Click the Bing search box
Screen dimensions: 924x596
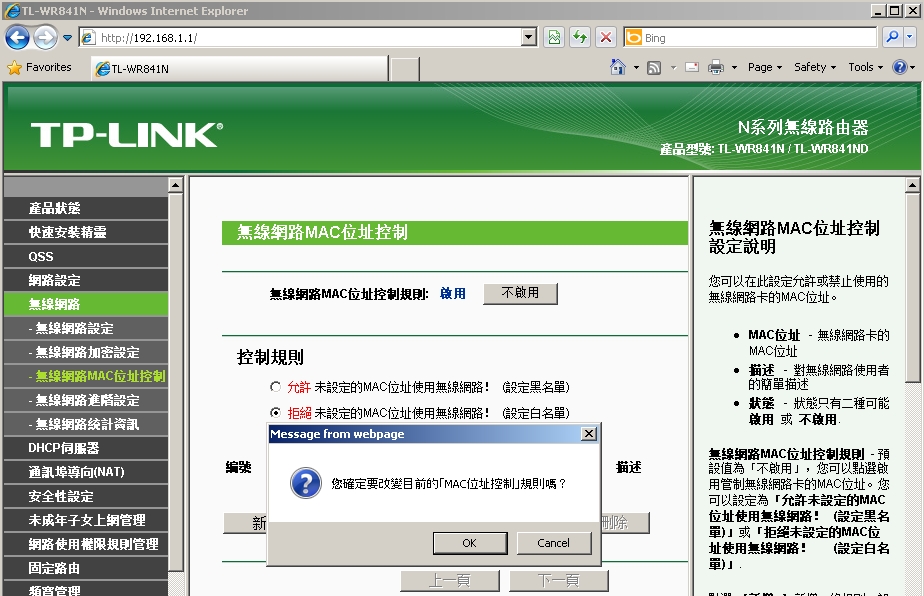[750, 38]
